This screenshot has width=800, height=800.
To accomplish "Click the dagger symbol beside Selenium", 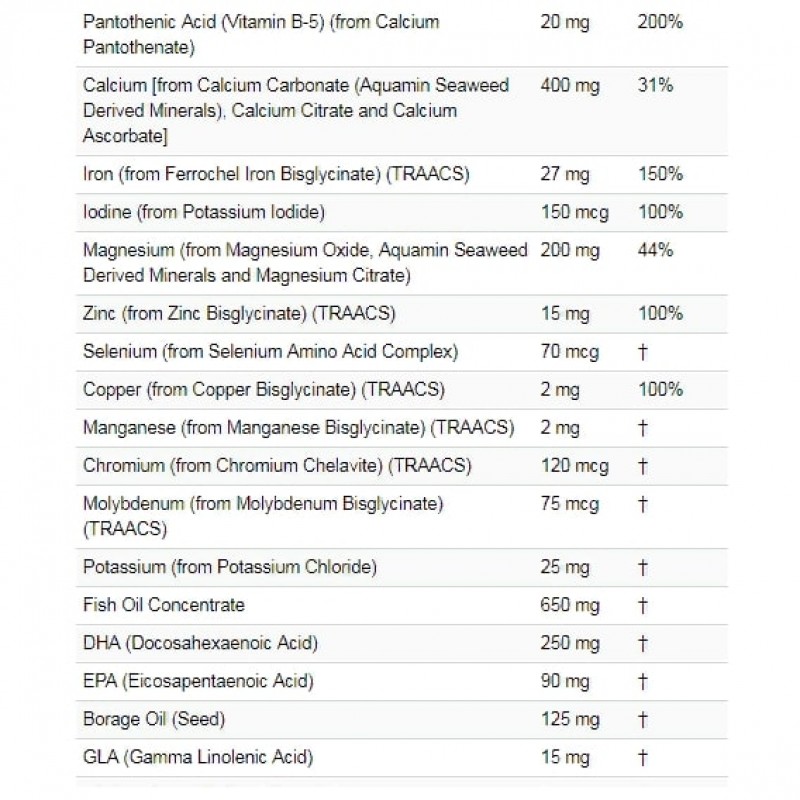I will coord(642,351).
